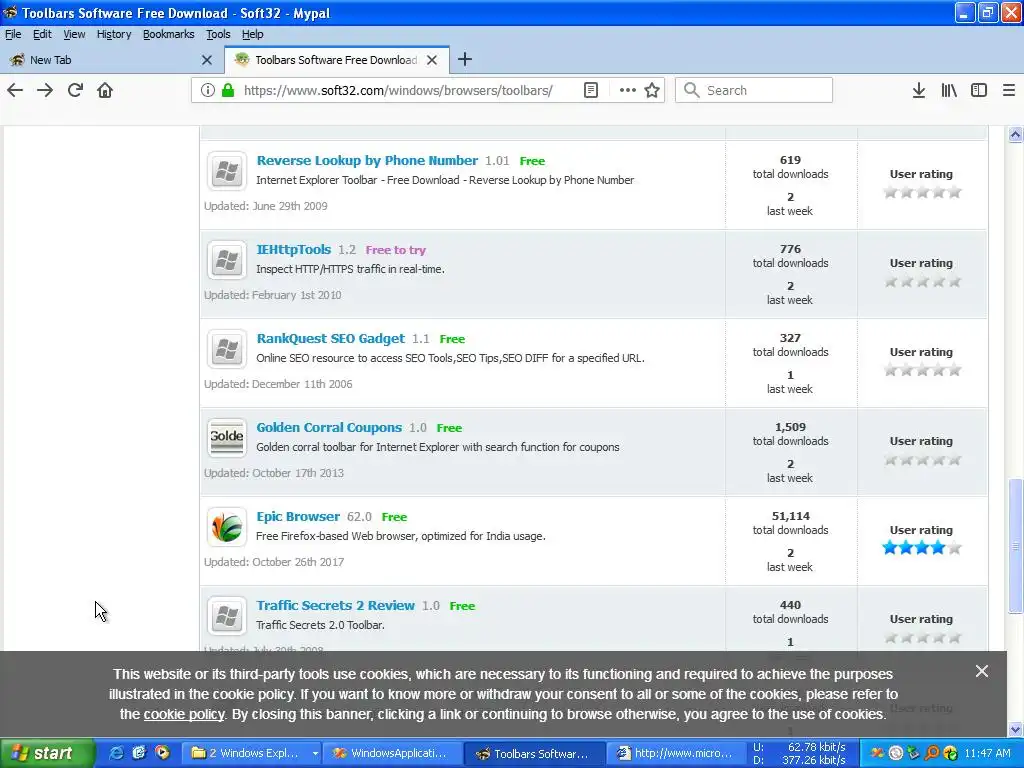1024x768 pixels.
Task: Open the Windows Start menu
Action: 47,753
